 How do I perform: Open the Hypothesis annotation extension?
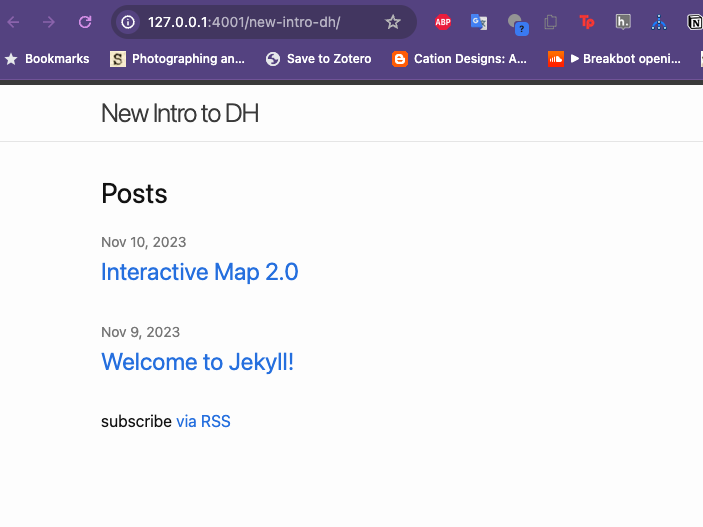coord(623,22)
